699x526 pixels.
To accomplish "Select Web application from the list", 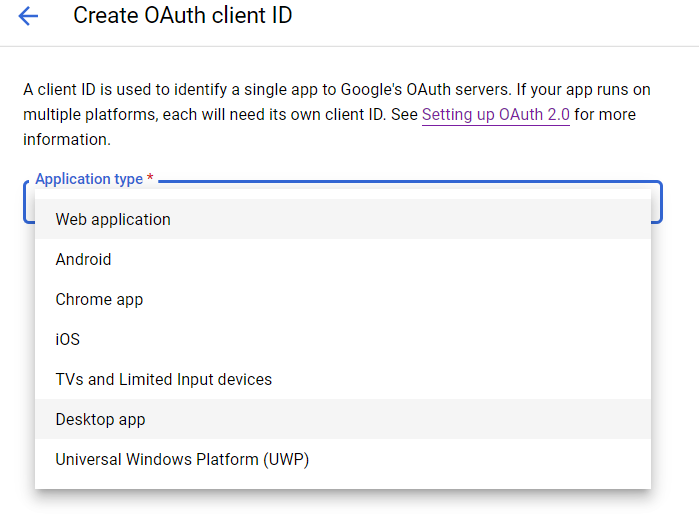I will [x=113, y=219].
